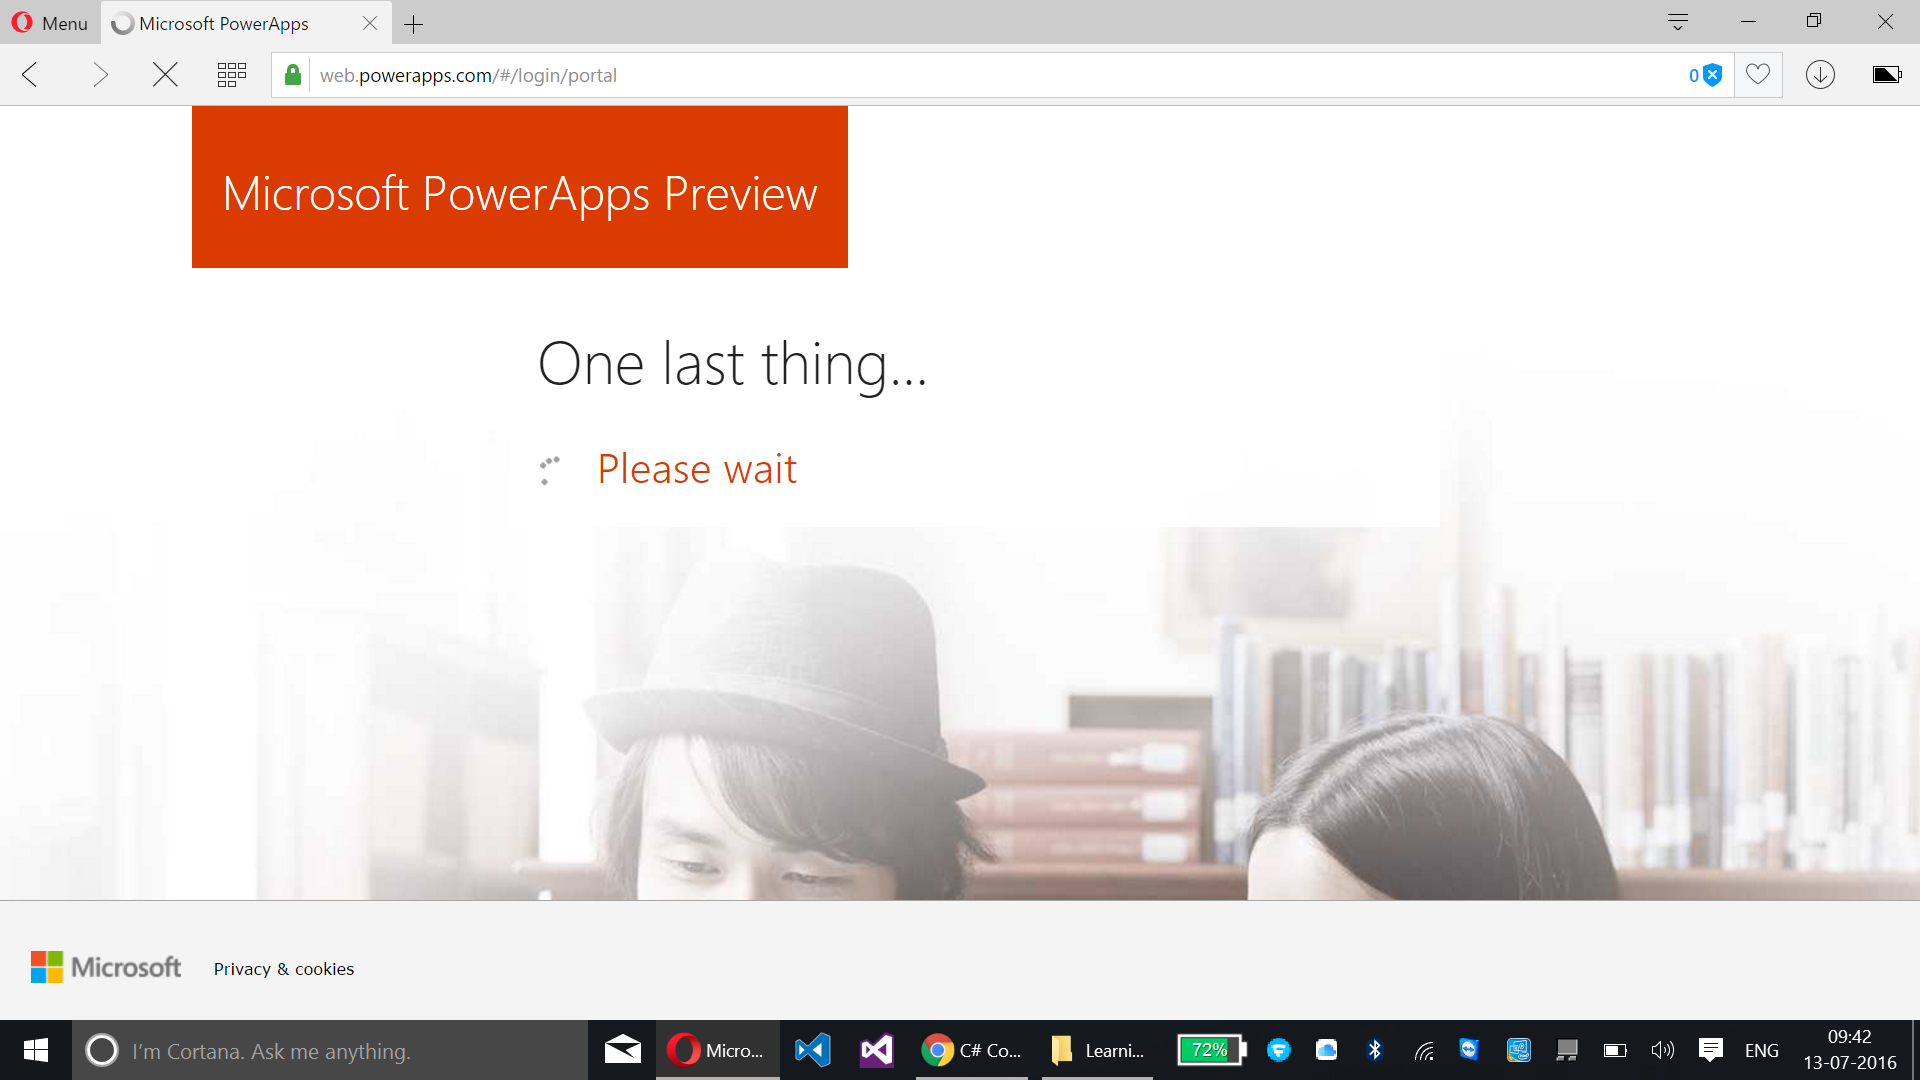The width and height of the screenshot is (1920, 1080).
Task: Open the OneDrive cloud tray icon
Action: click(x=1326, y=1050)
